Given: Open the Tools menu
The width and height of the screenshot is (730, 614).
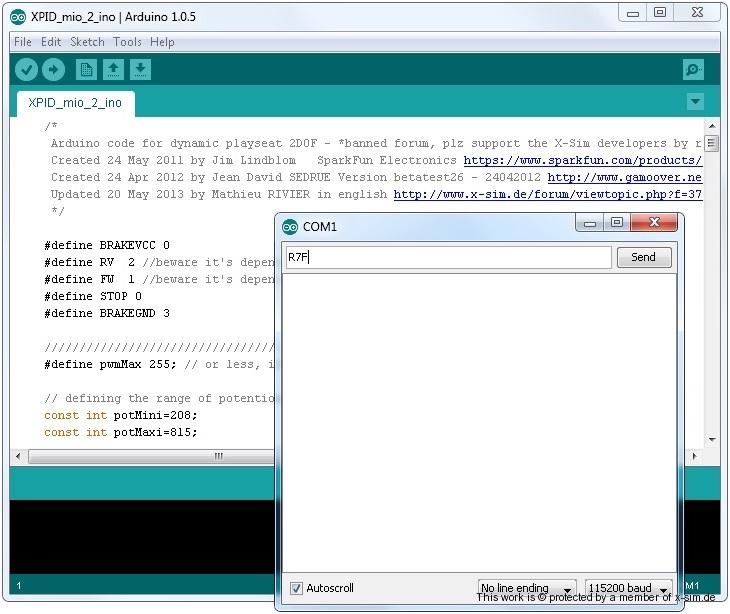Looking at the screenshot, I should point(127,42).
